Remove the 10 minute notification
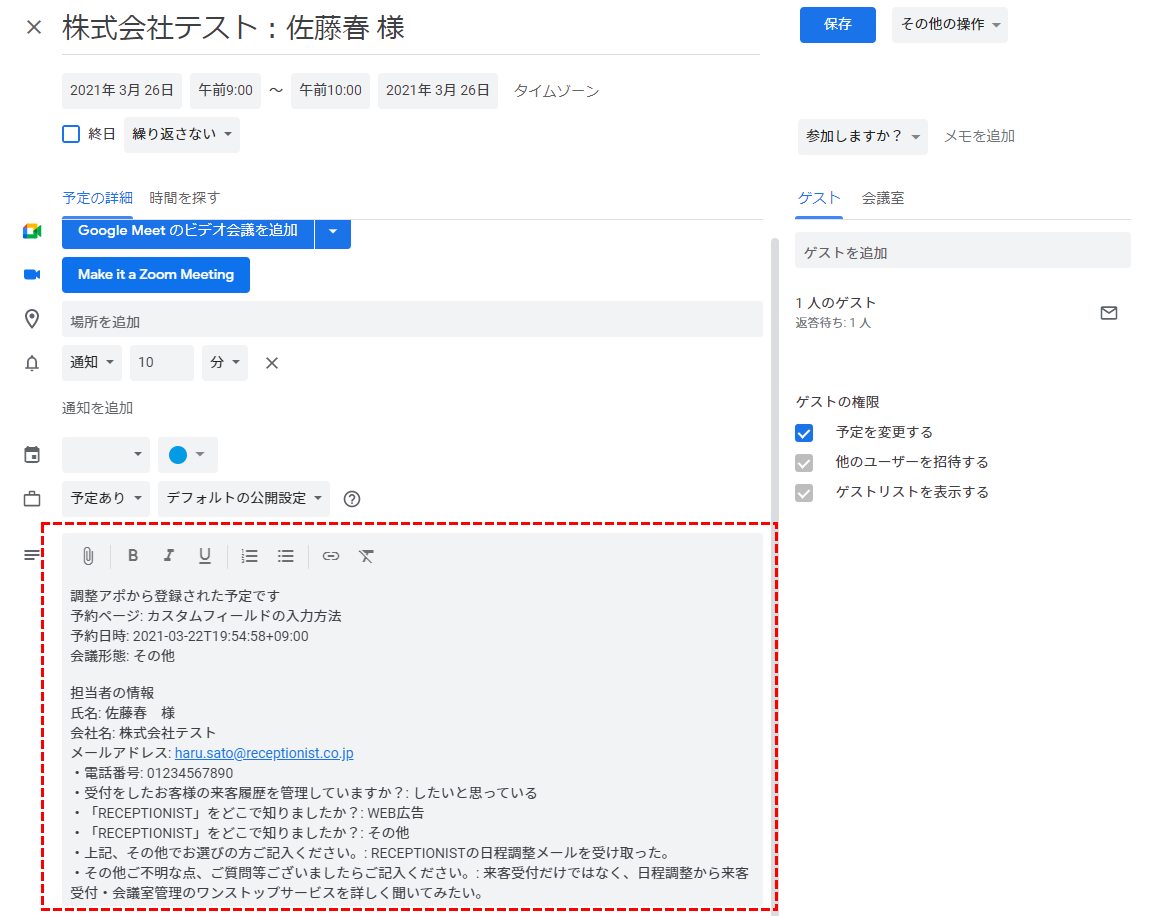 point(271,363)
